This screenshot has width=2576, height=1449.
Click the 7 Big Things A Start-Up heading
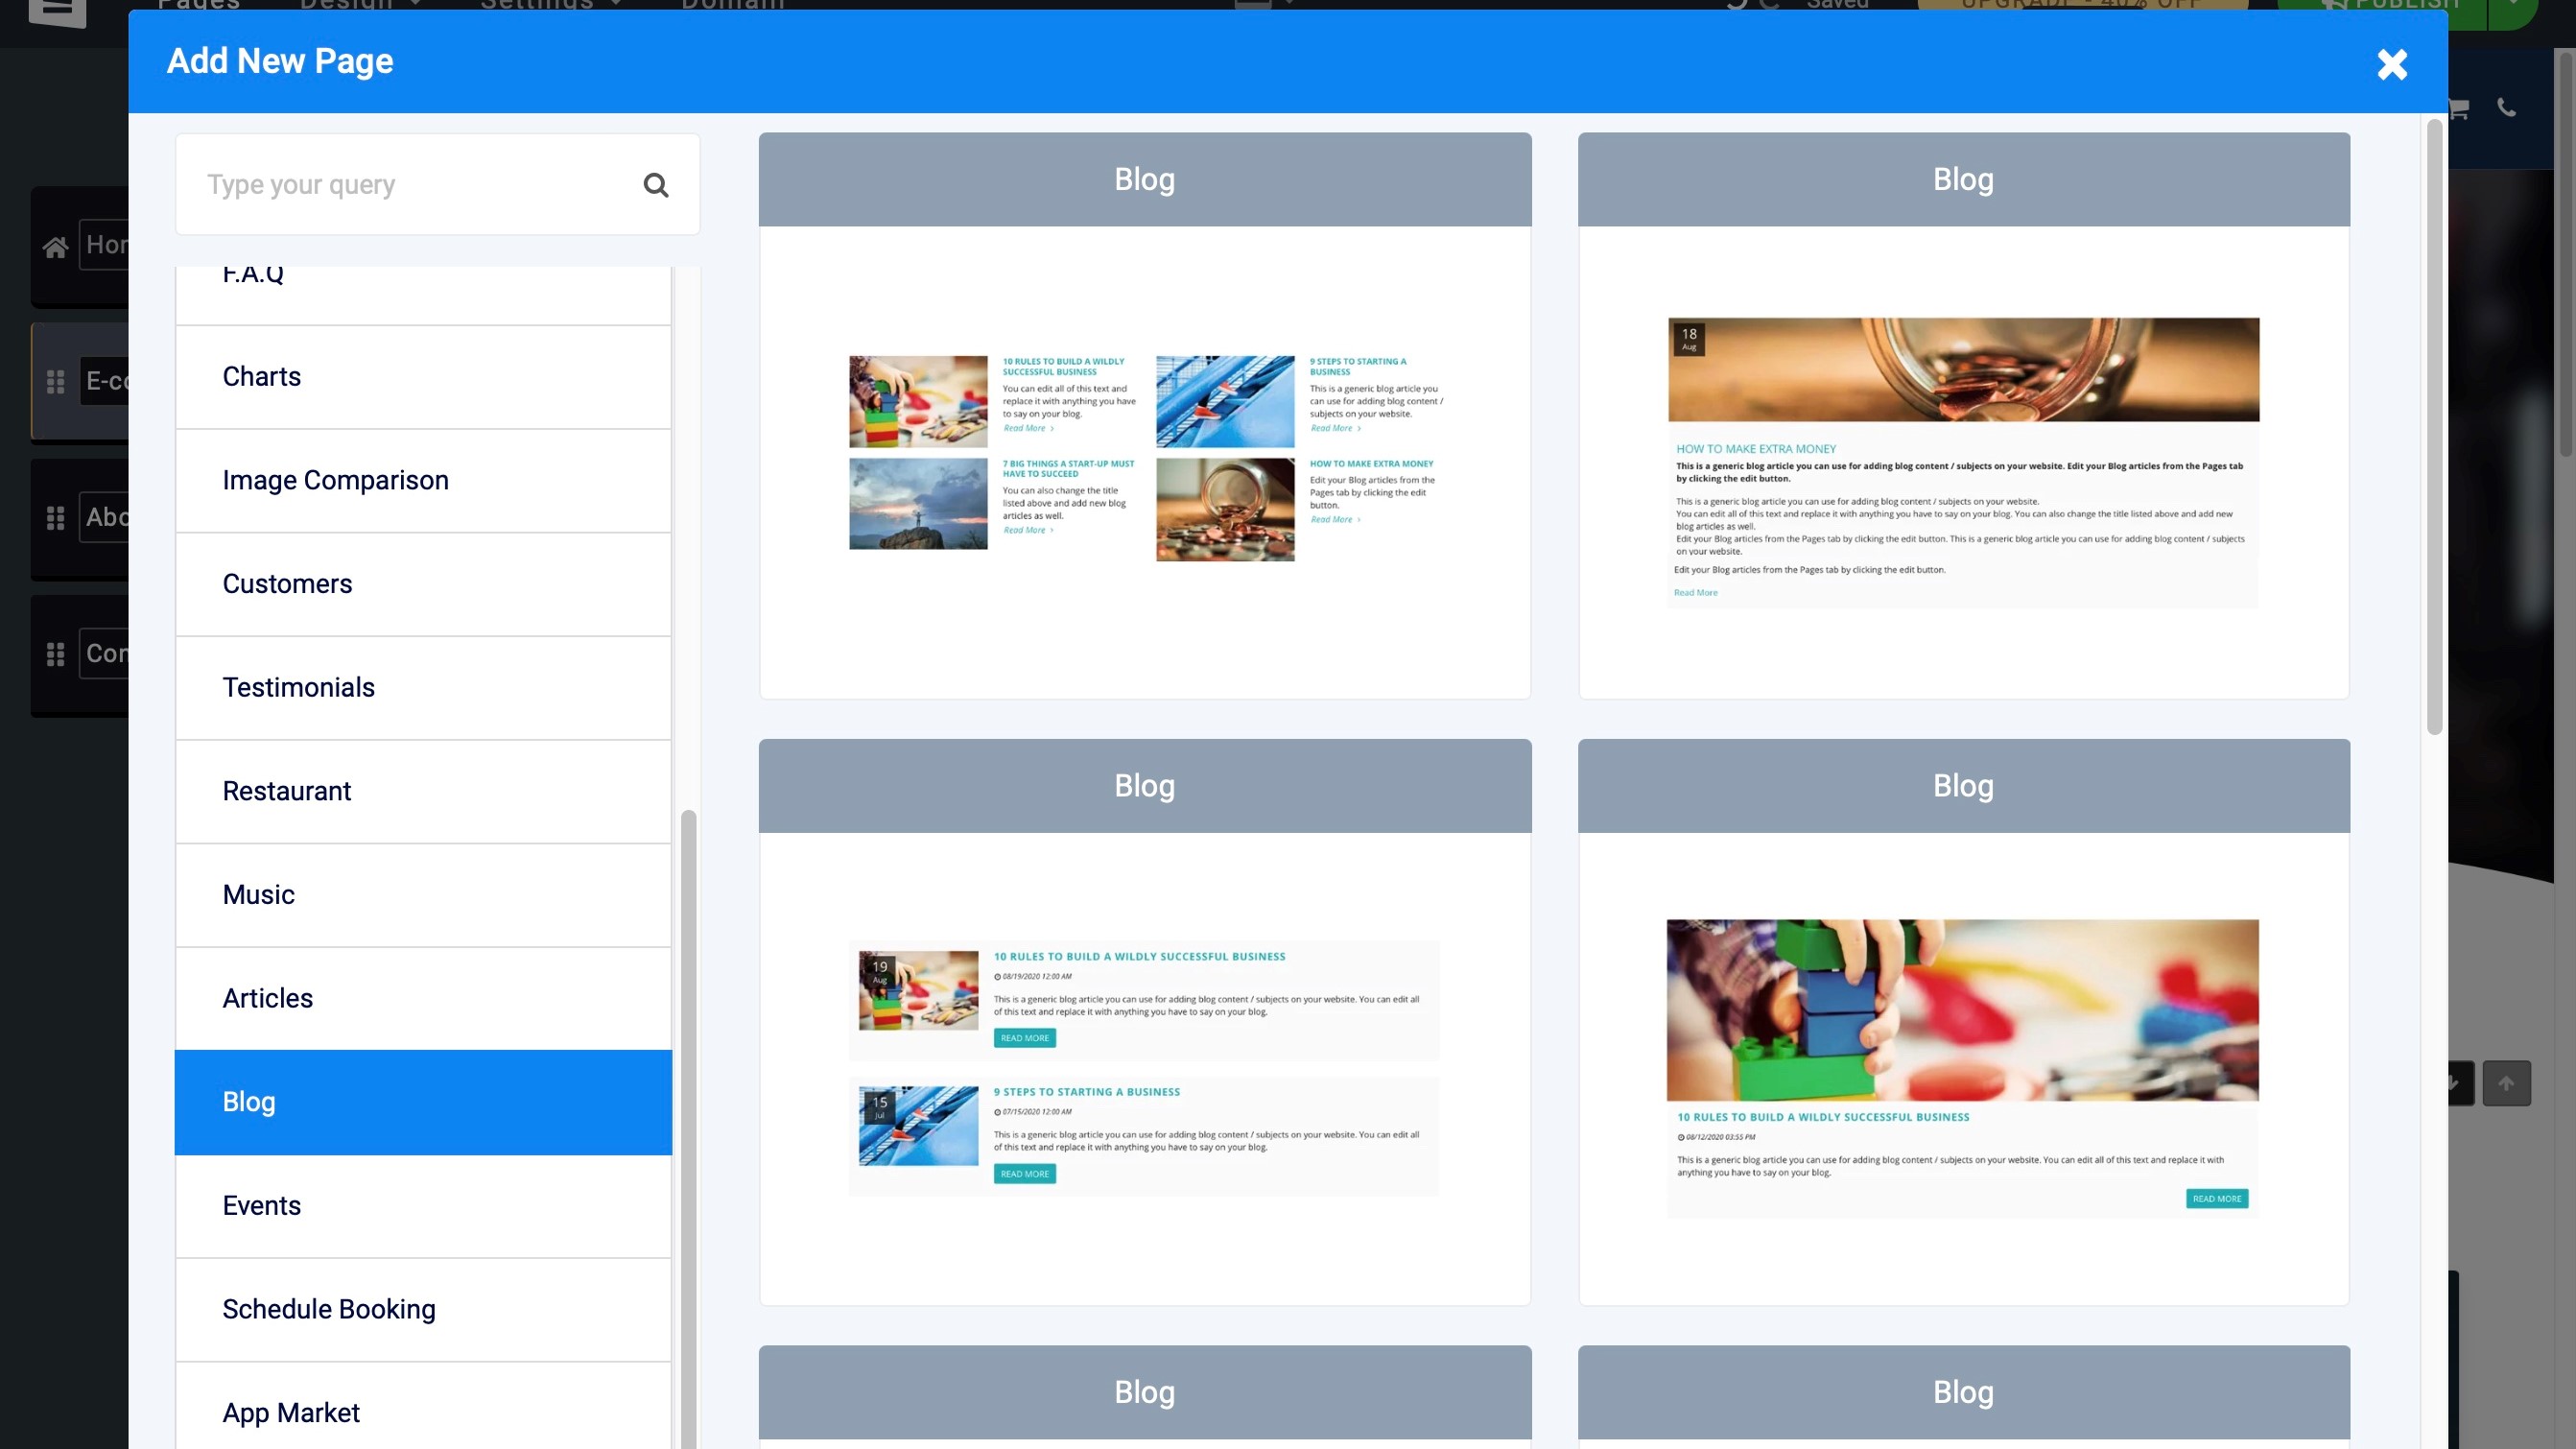[1068, 469]
